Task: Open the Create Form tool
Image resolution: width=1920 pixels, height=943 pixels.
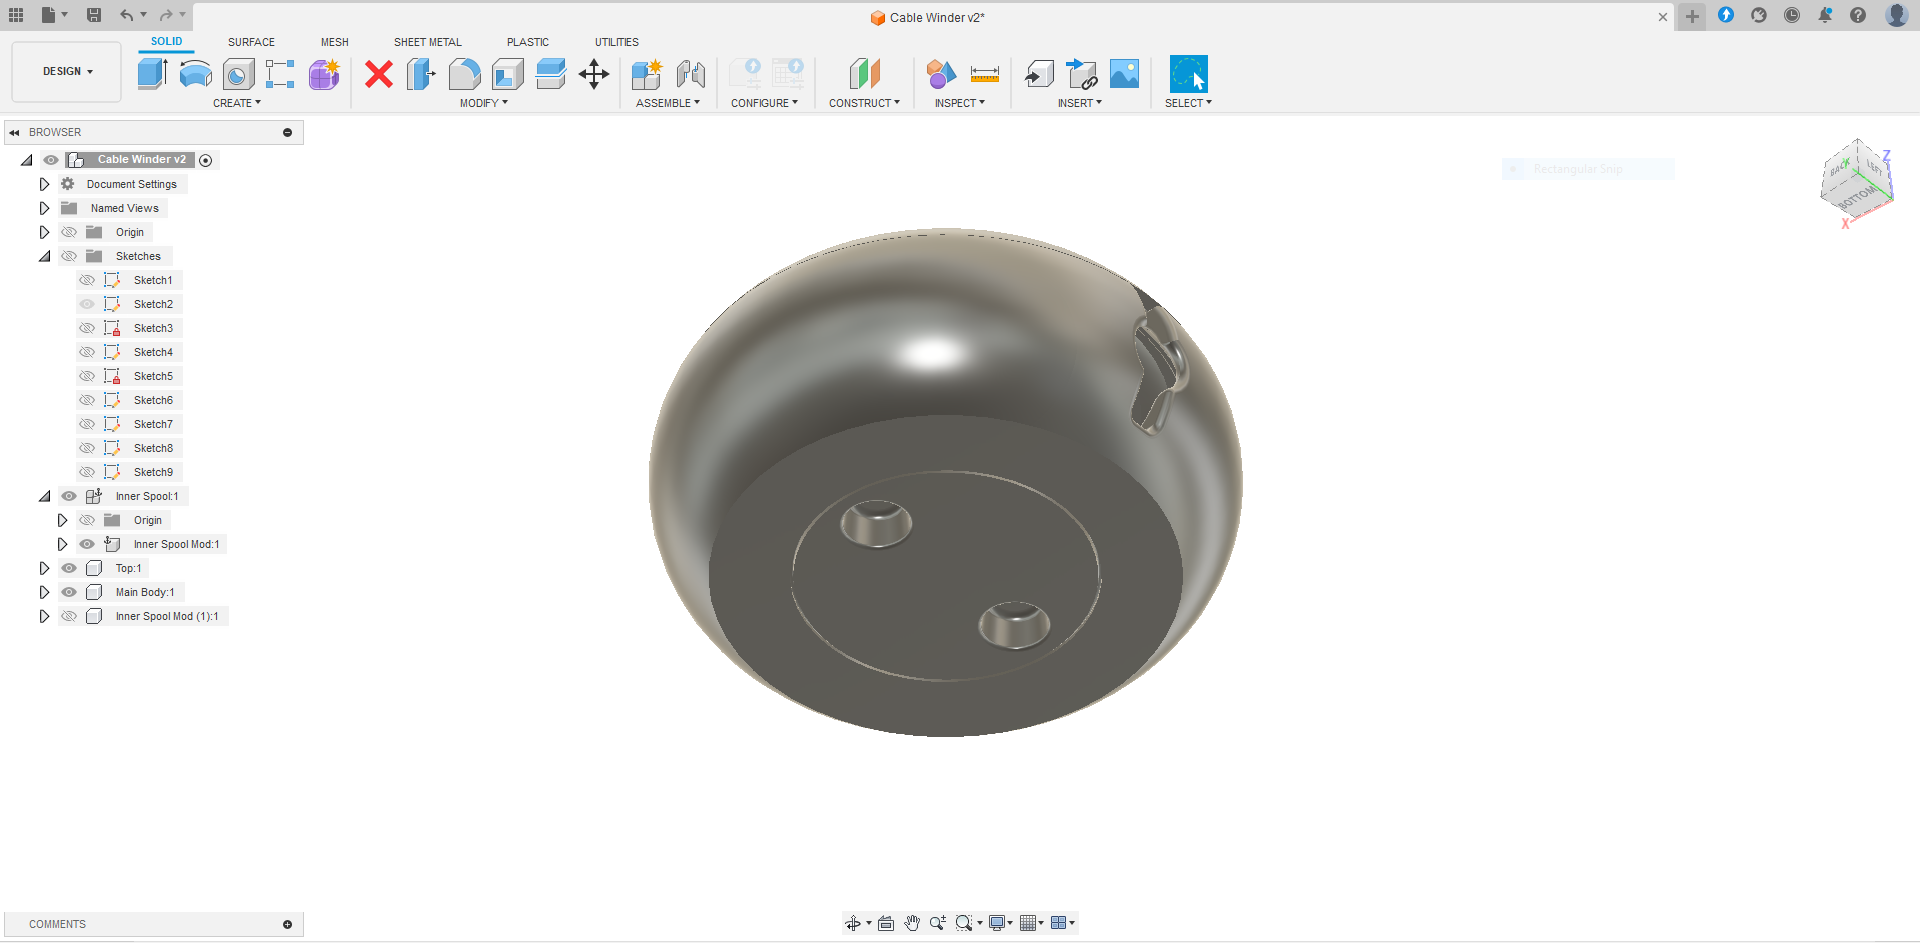Action: tap(324, 74)
